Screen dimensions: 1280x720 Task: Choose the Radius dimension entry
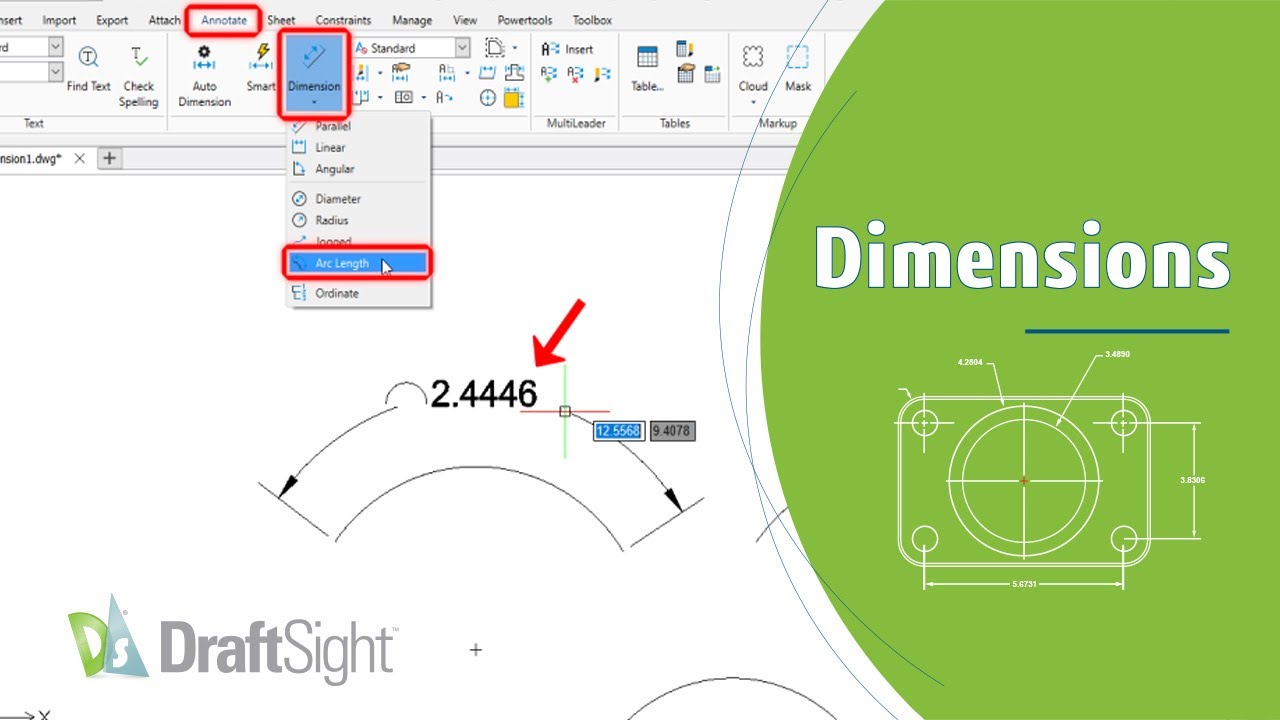pos(332,220)
